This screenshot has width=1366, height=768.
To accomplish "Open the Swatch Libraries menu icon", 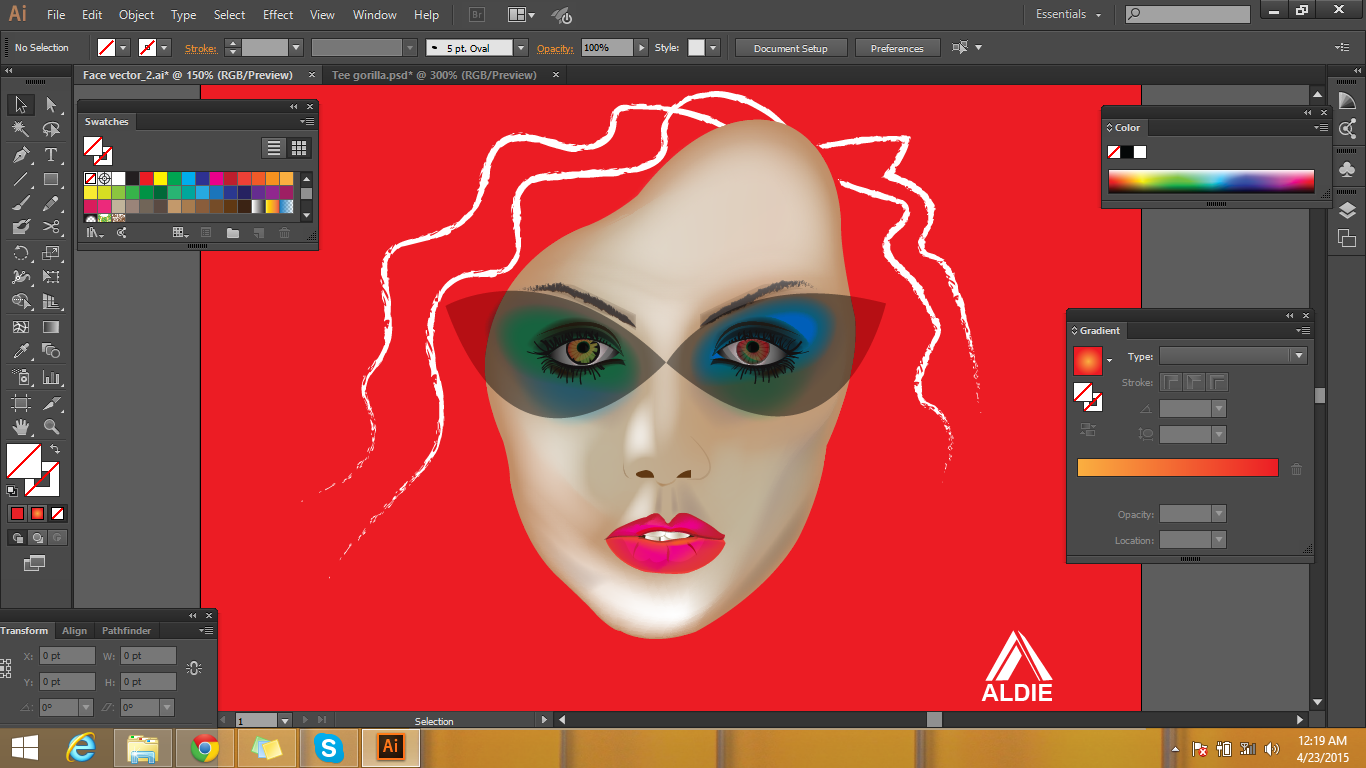I will pyautogui.click(x=94, y=232).
